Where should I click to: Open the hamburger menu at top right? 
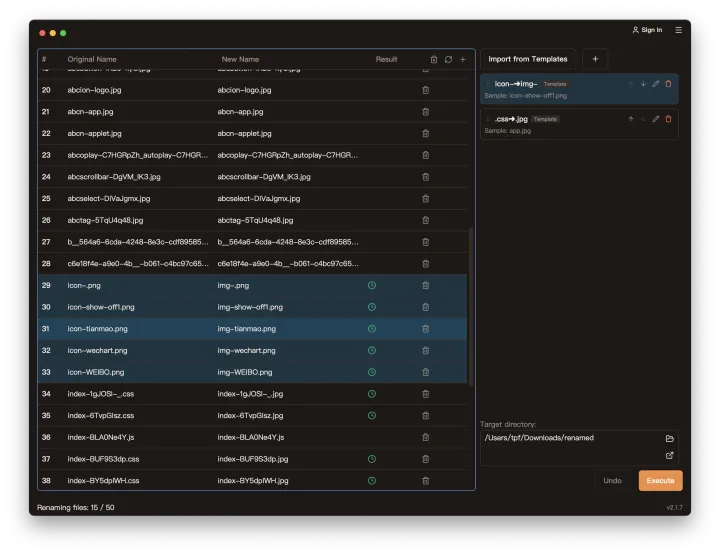(x=679, y=30)
